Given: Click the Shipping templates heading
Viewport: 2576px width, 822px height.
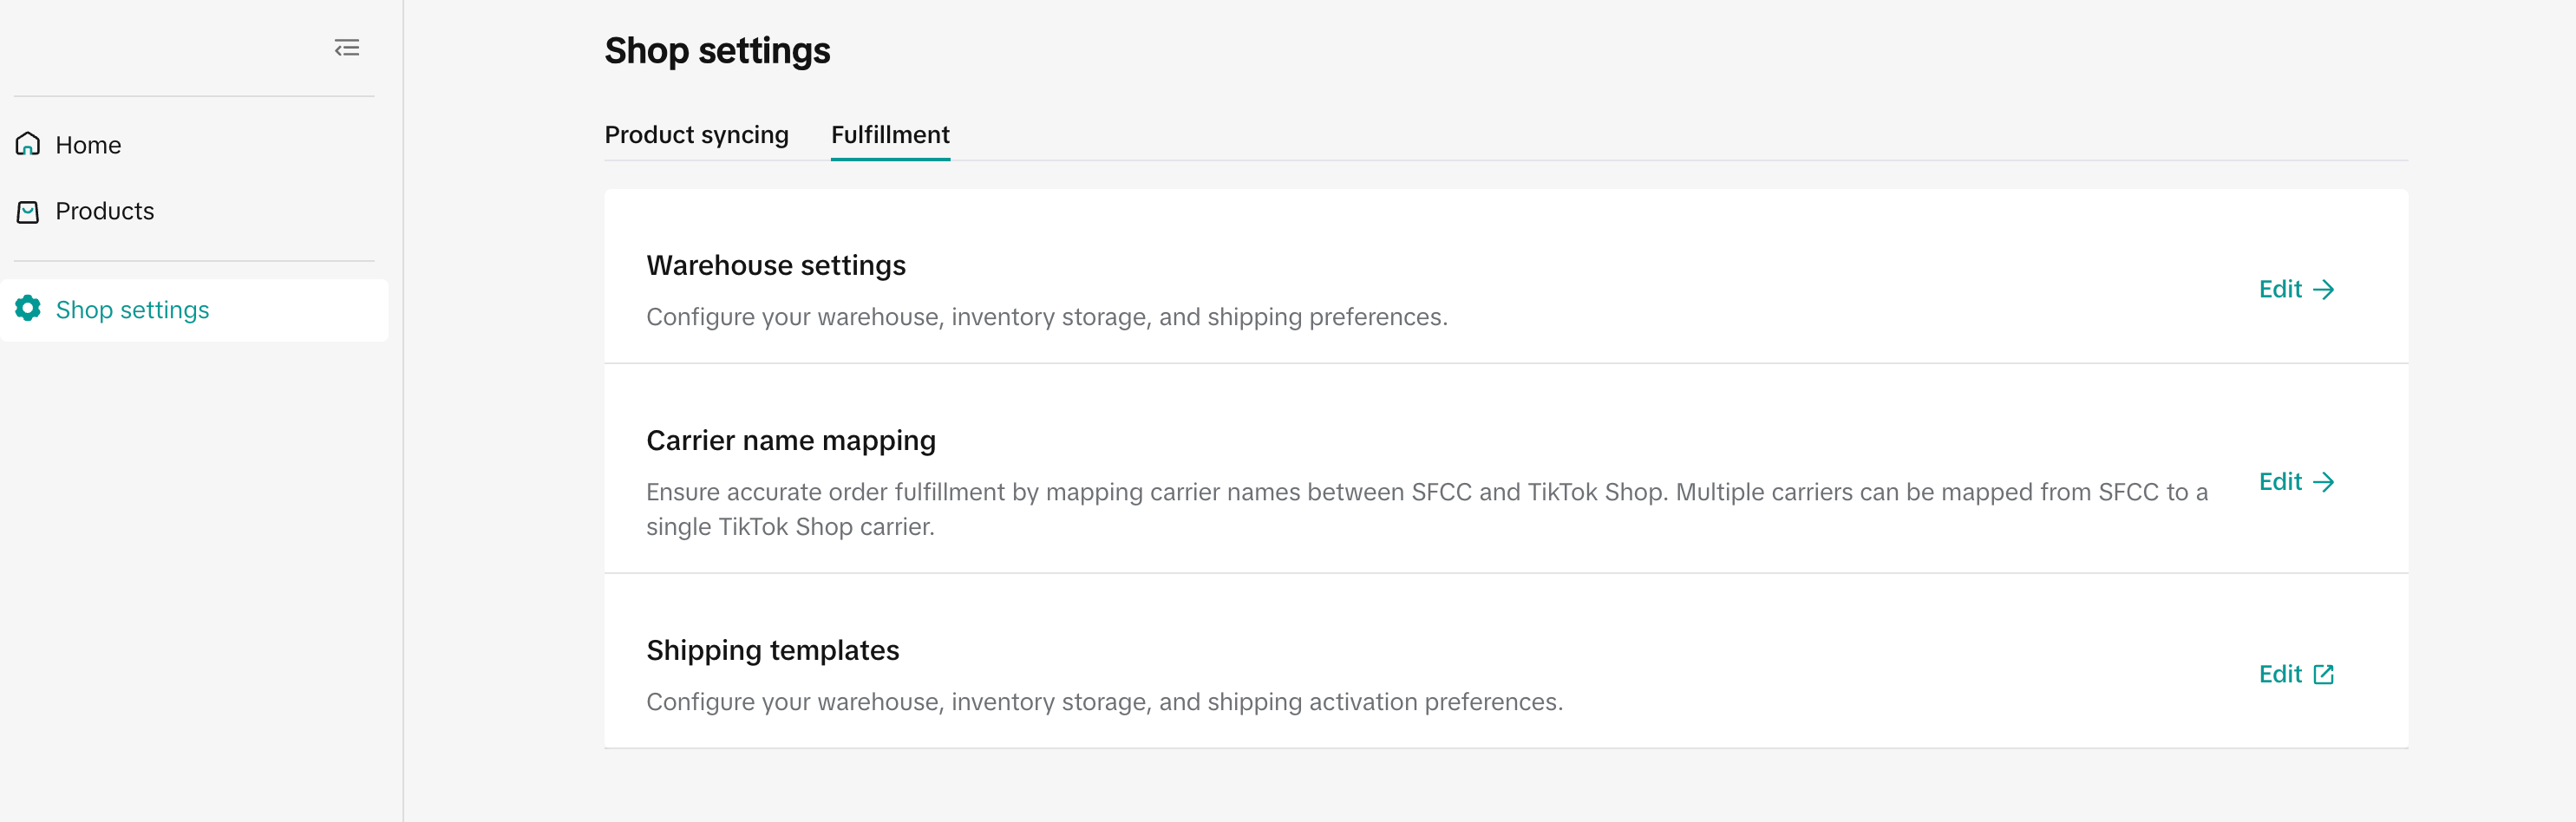Looking at the screenshot, I should coord(773,651).
